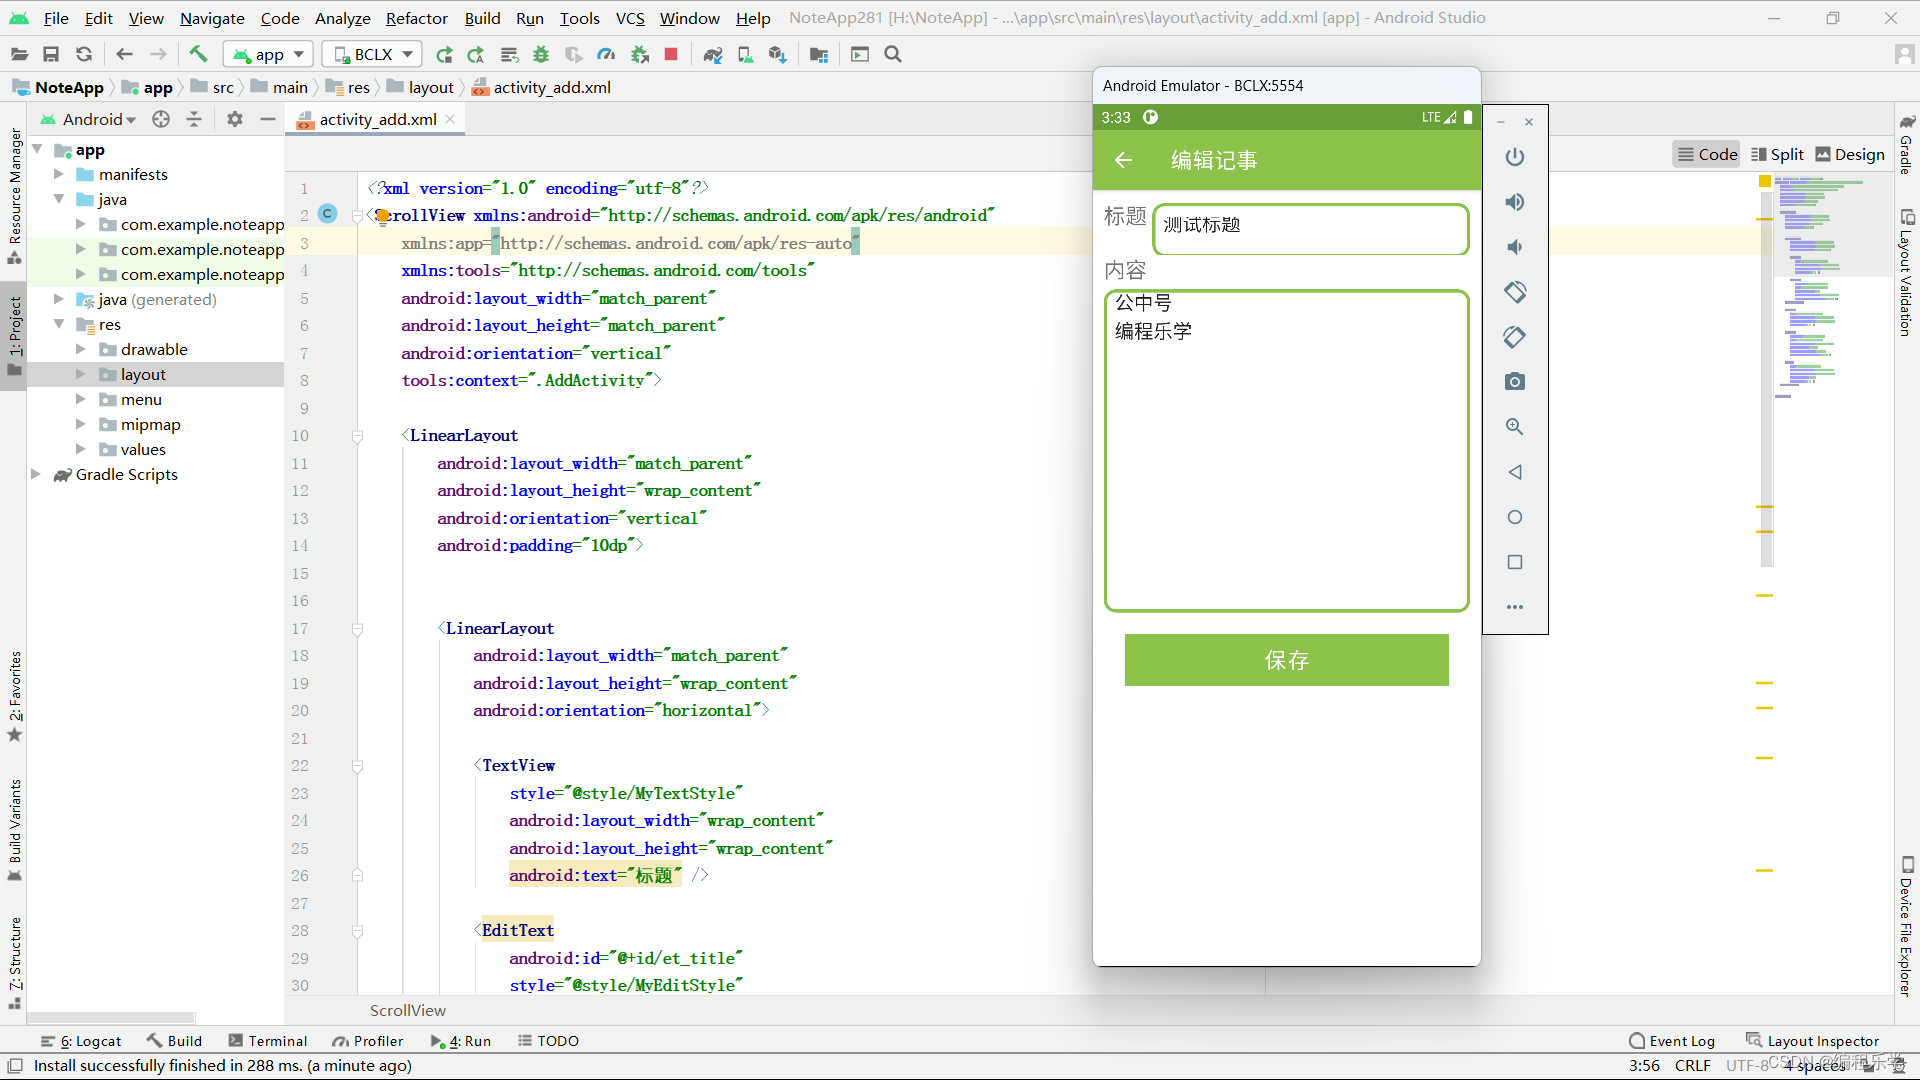Click the Open folder toolbar icon

(x=19, y=54)
